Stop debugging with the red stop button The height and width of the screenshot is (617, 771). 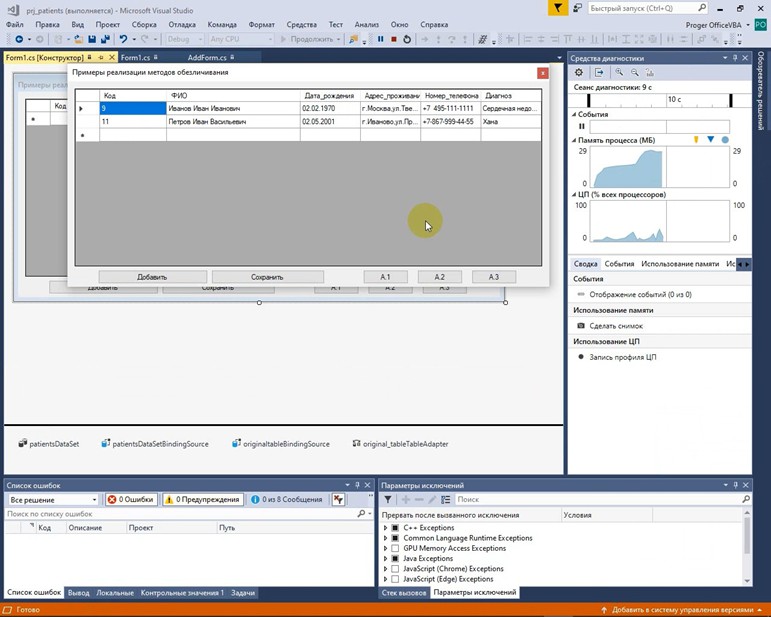pyautogui.click(x=393, y=40)
